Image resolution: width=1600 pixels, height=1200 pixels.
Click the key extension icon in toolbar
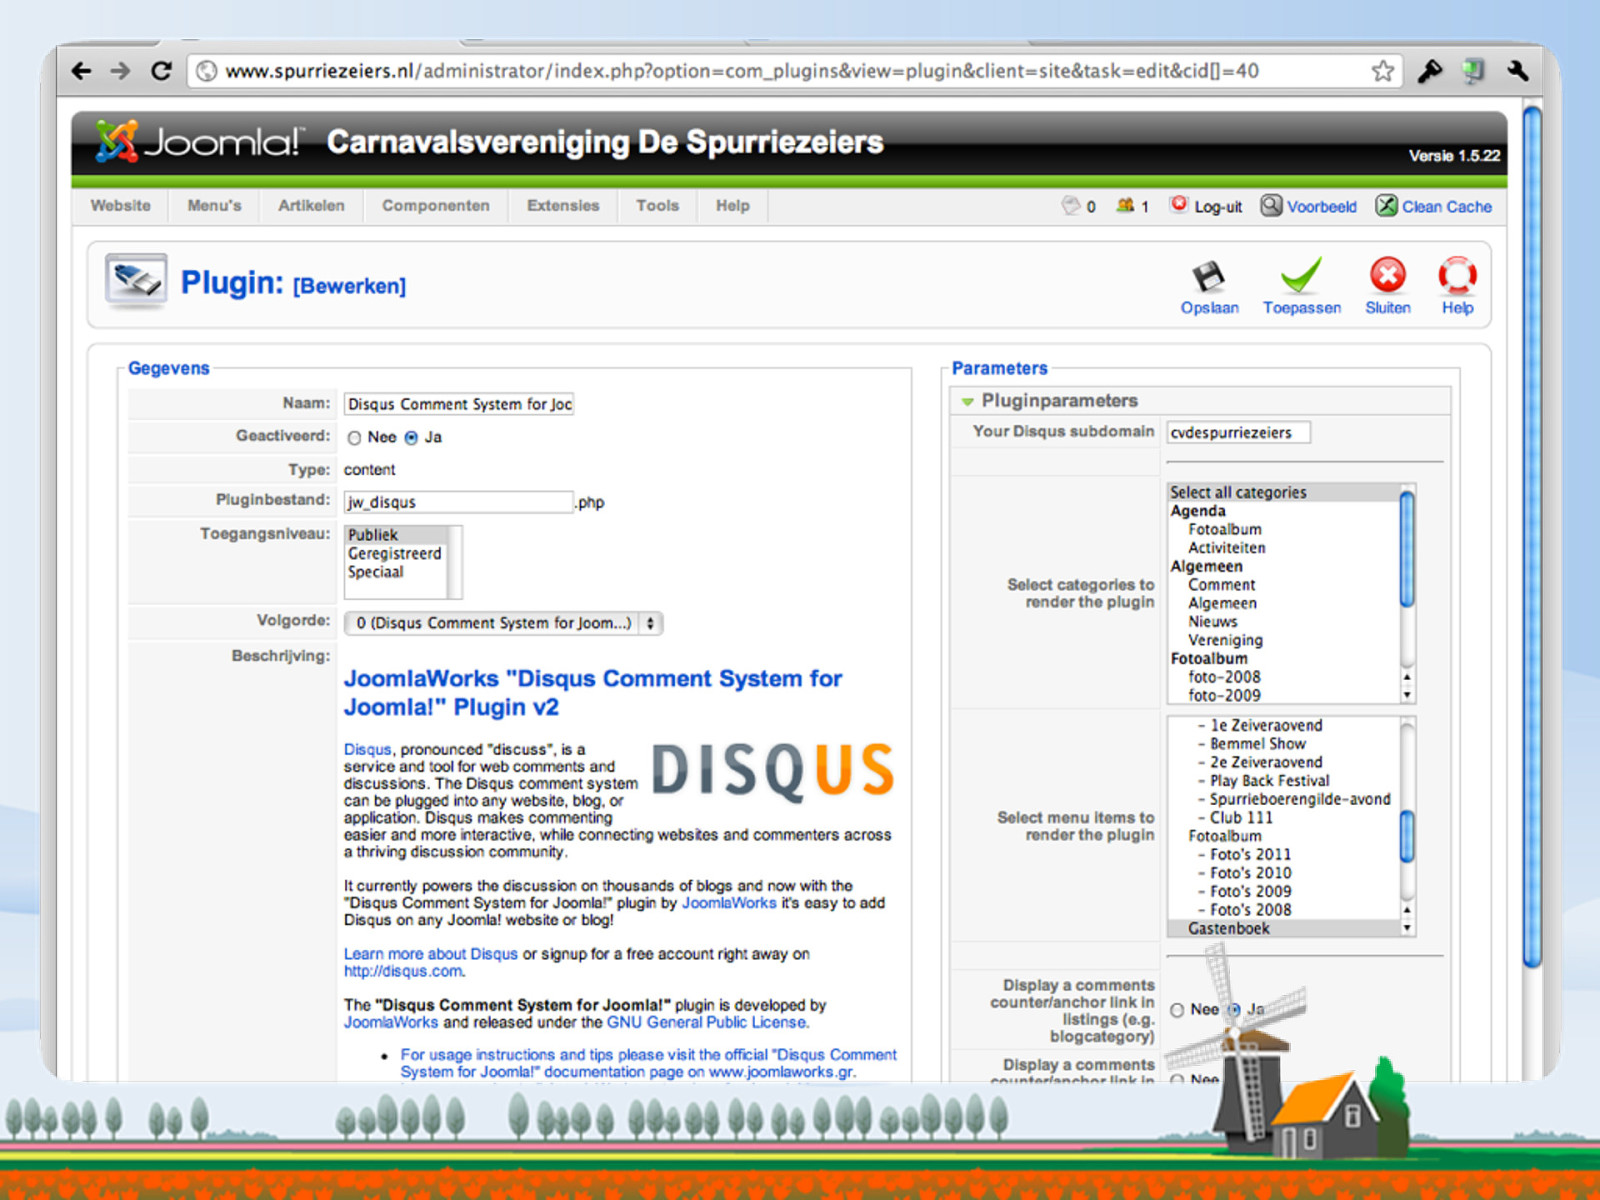pyautogui.click(x=1430, y=71)
